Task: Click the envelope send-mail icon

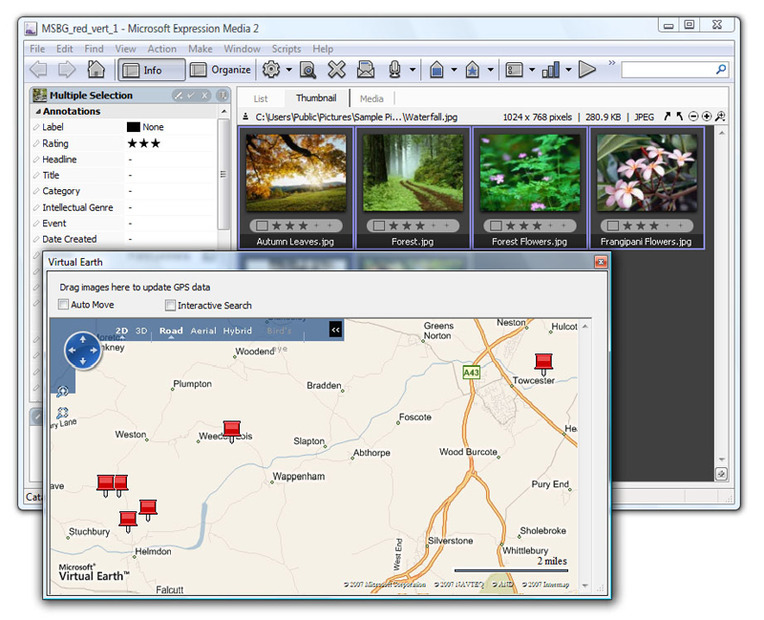Action: click(365, 70)
